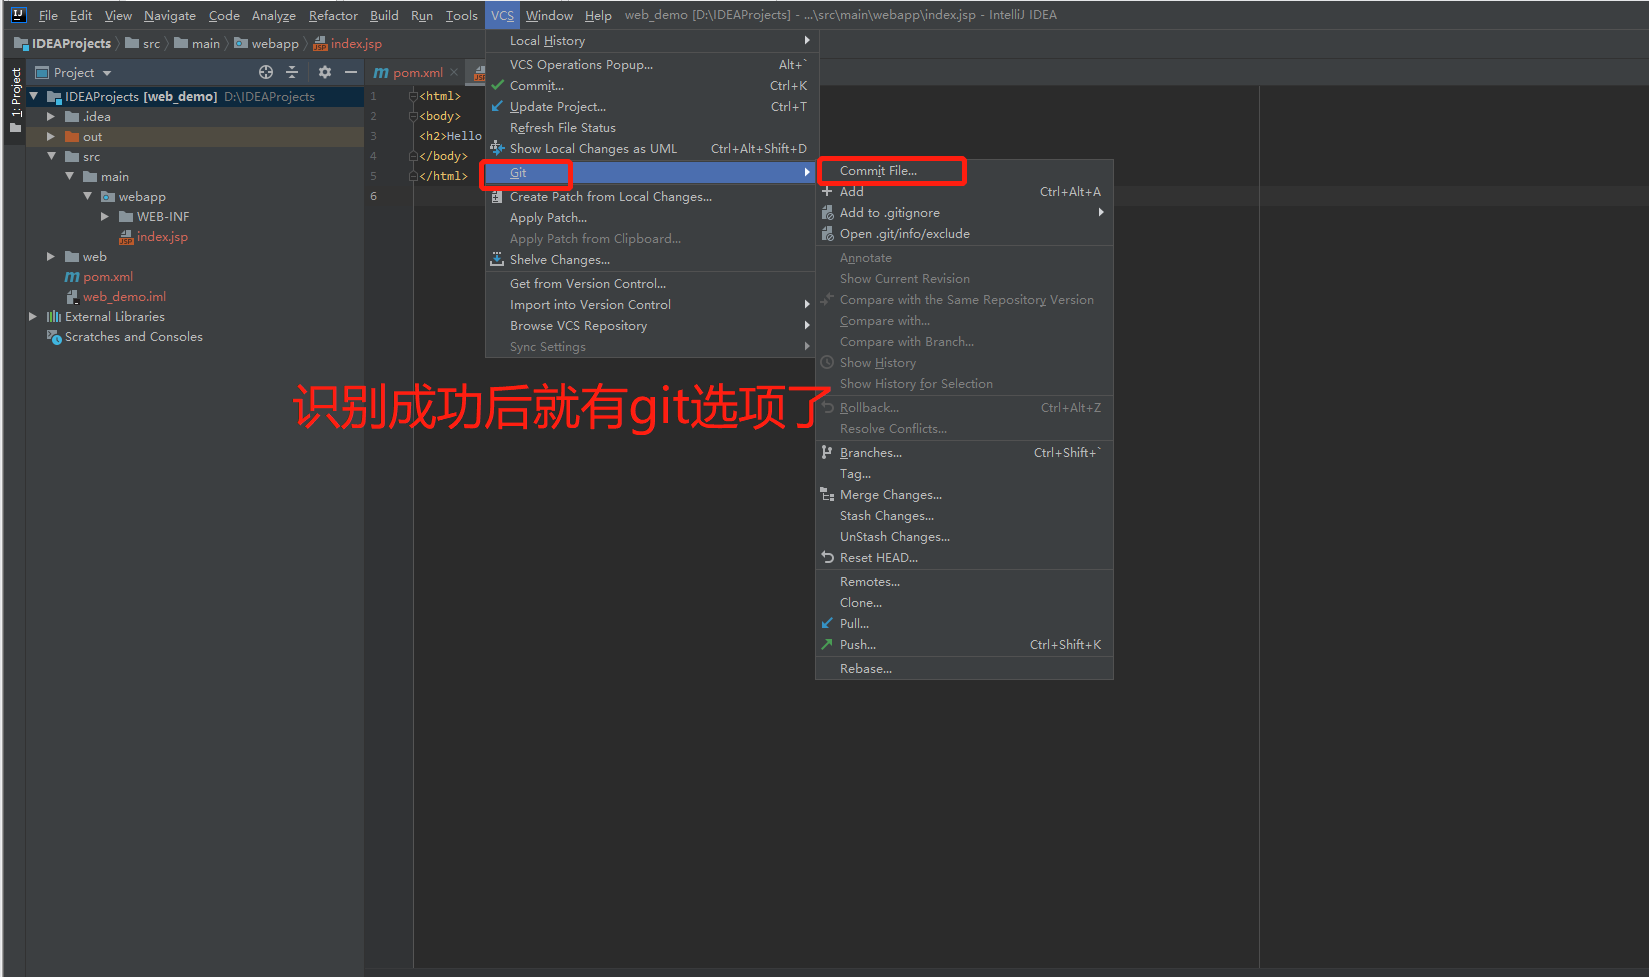This screenshot has height=977, width=1649.
Task: Click the Merge Changes icon
Action: point(827,495)
